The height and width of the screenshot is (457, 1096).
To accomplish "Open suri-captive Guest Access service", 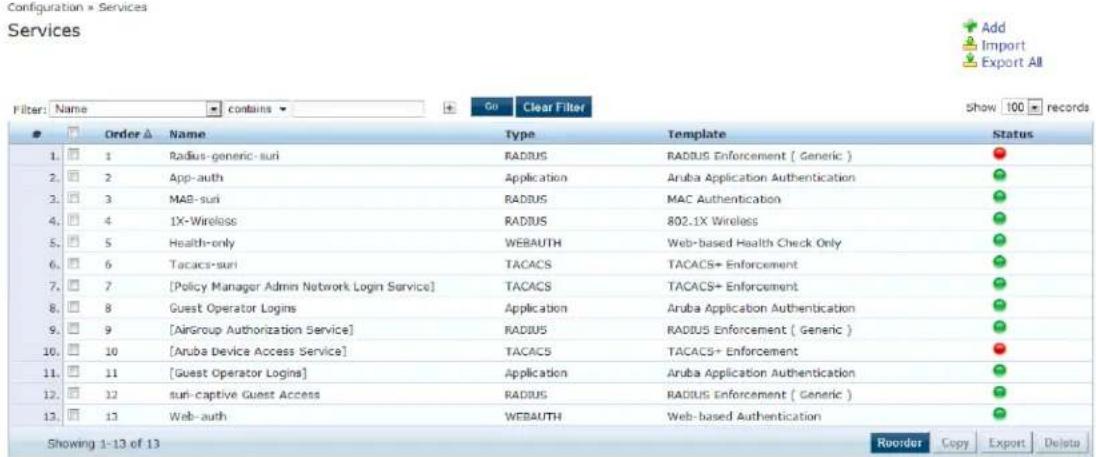I will click(x=245, y=394).
